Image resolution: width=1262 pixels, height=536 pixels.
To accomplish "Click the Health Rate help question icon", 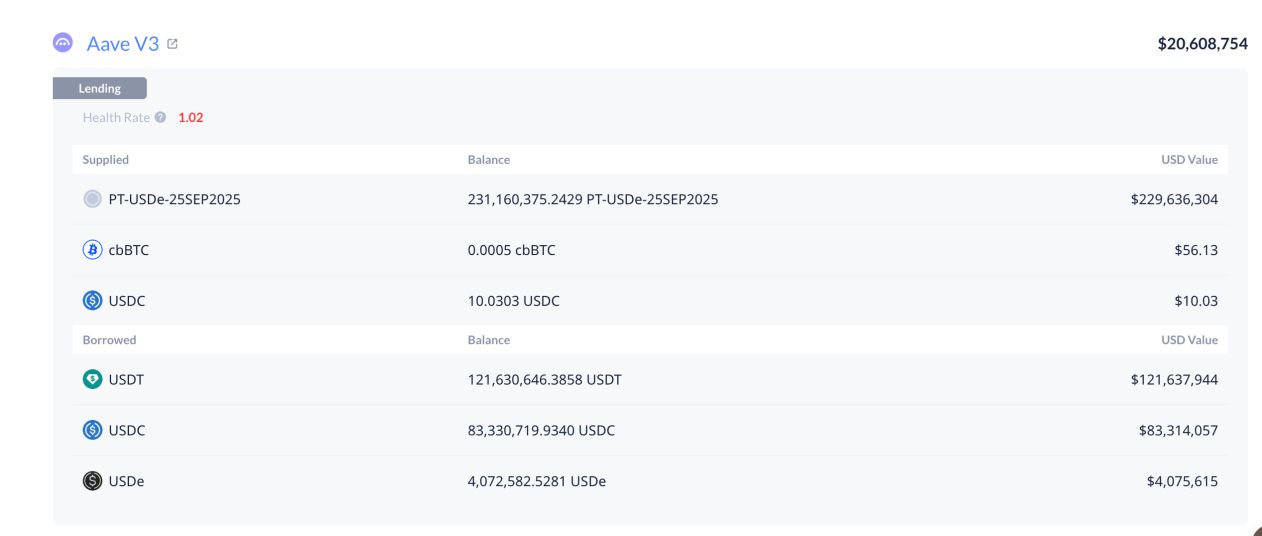I will (161, 118).
